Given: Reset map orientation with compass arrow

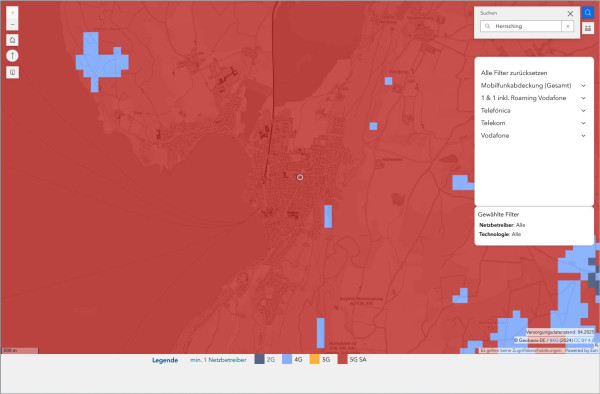Looking at the screenshot, I should tap(12, 56).
